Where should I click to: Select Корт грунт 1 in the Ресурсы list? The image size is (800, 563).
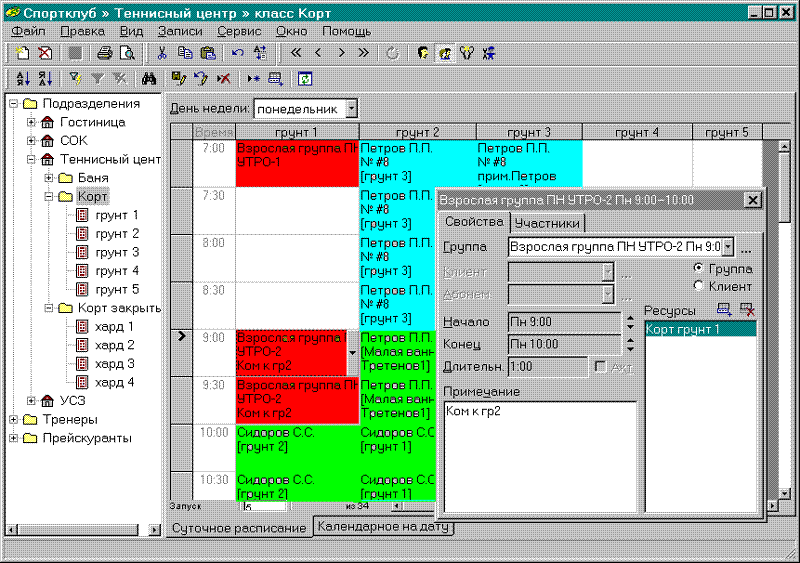700,329
